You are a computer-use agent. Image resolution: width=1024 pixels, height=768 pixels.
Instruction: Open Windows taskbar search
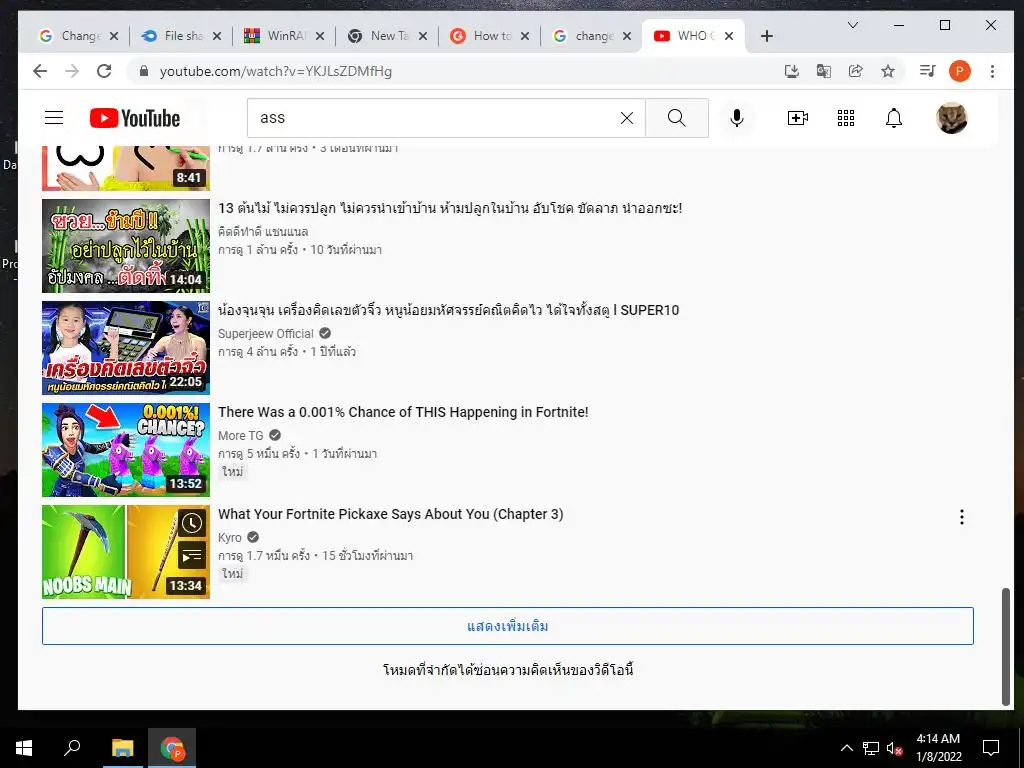click(72, 748)
